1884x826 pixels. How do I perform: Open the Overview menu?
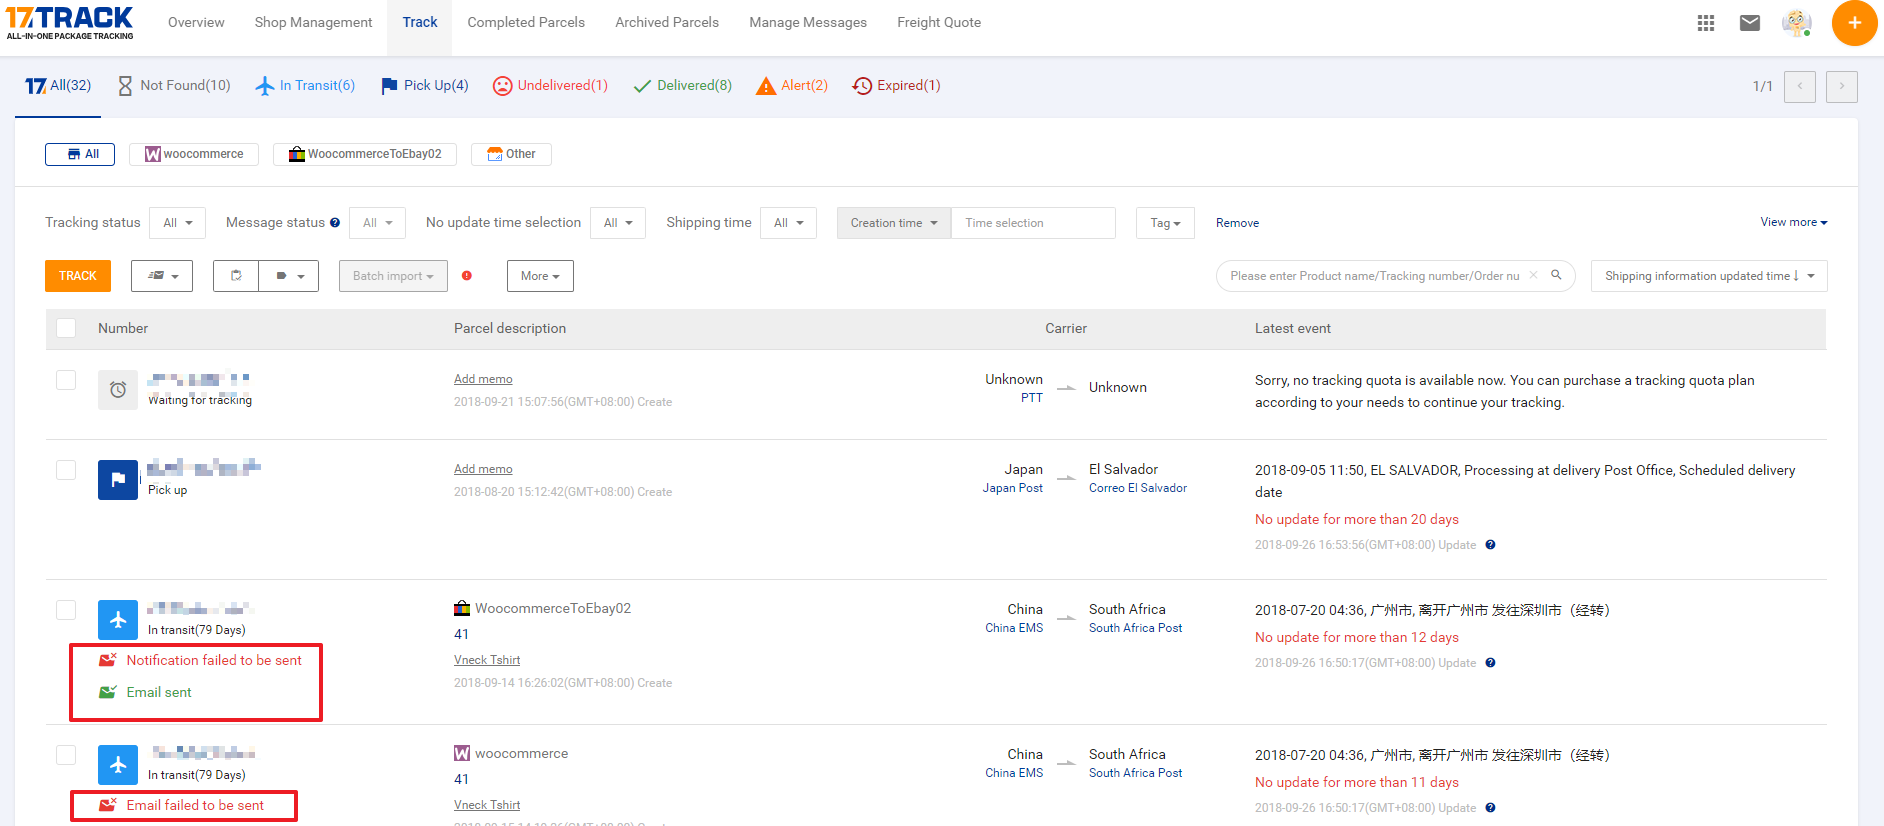pyautogui.click(x=196, y=22)
